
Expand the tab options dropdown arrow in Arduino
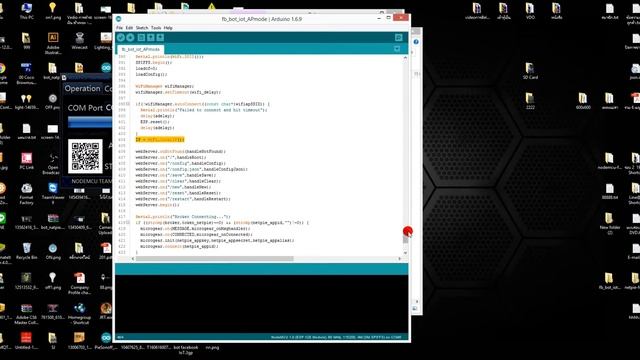pos(397,49)
